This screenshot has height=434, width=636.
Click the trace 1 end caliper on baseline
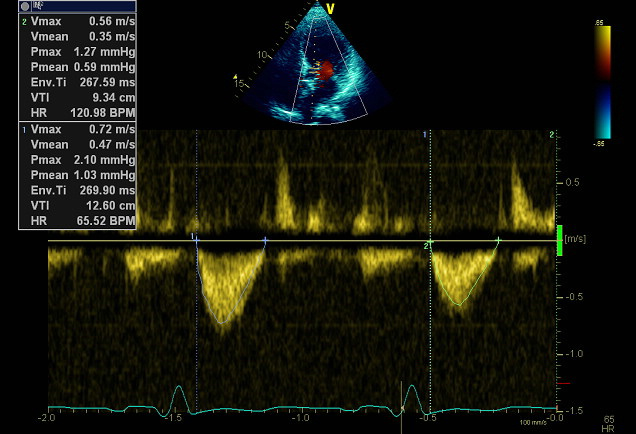(265, 240)
